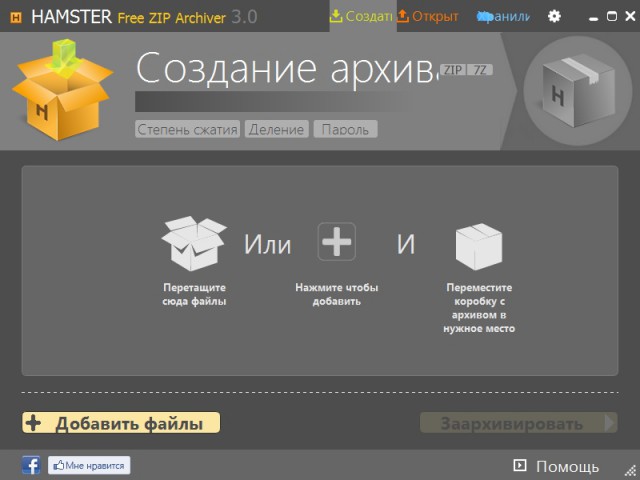Open settings with the gear icon
Viewport: 640px width, 480px height.
(x=554, y=16)
